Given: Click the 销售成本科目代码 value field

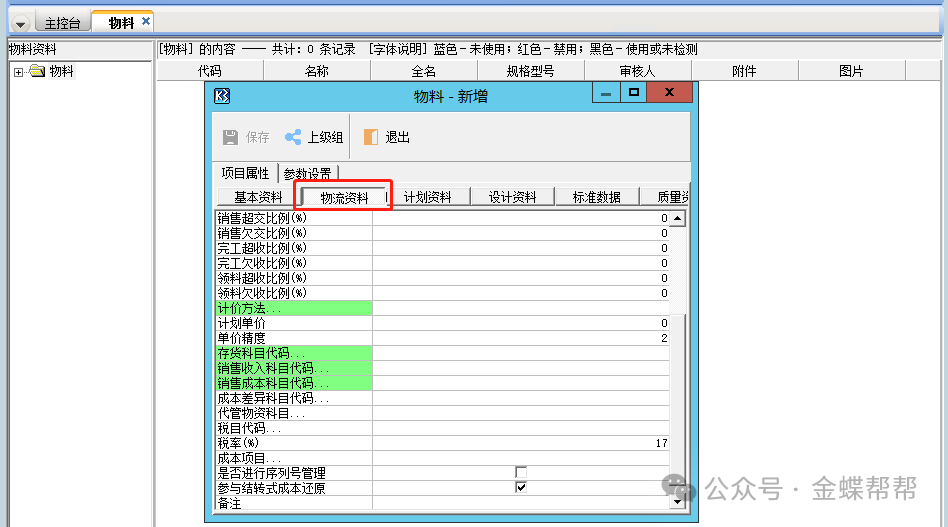Looking at the screenshot, I should coord(521,383).
